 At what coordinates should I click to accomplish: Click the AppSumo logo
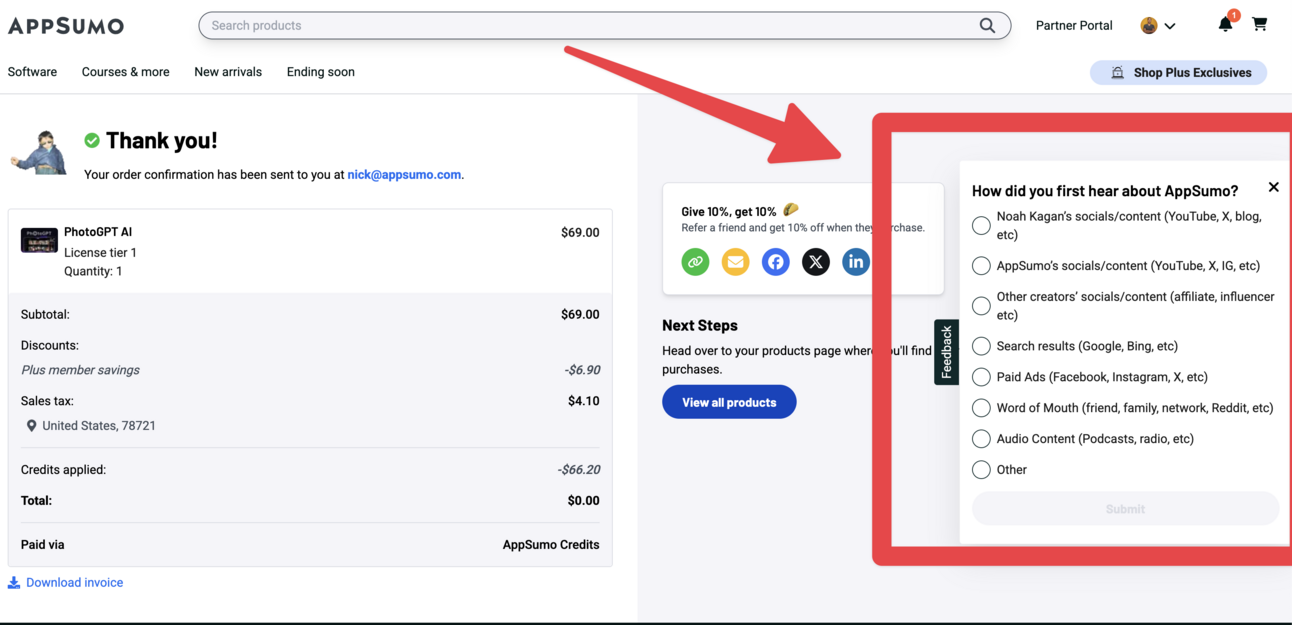click(66, 26)
